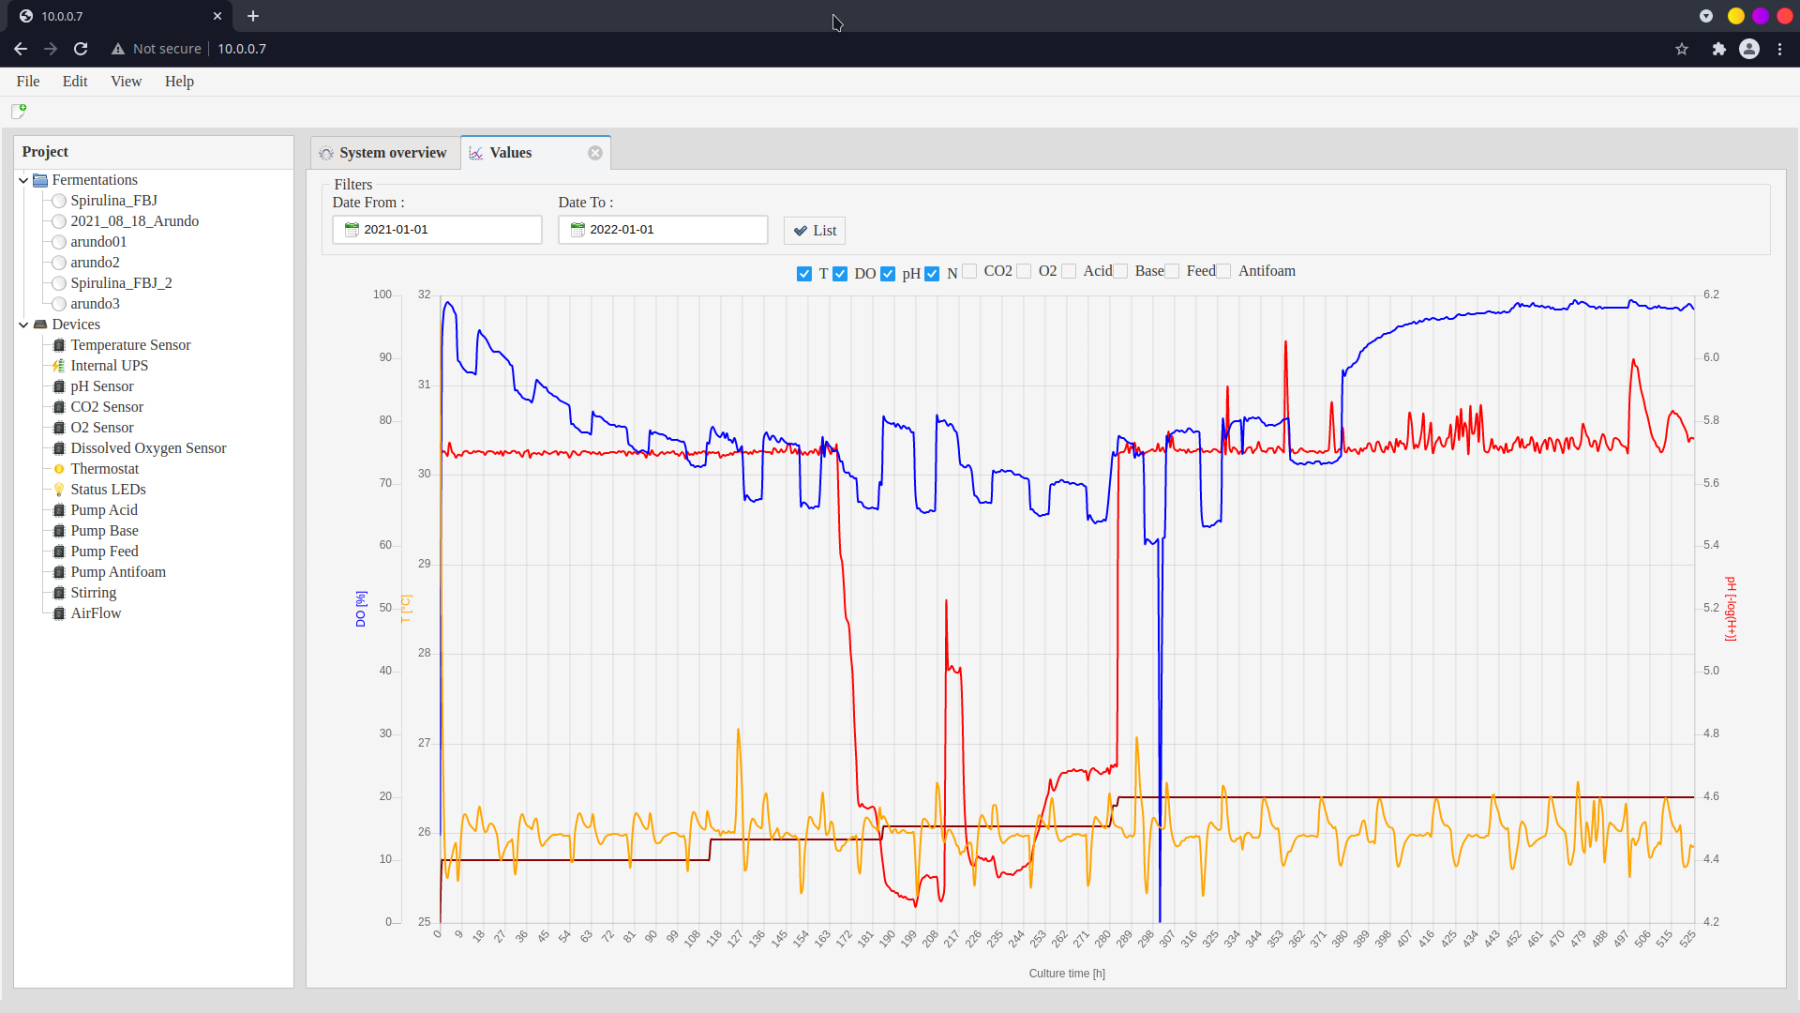Open the browser extensions puzzle icon

click(1718, 49)
